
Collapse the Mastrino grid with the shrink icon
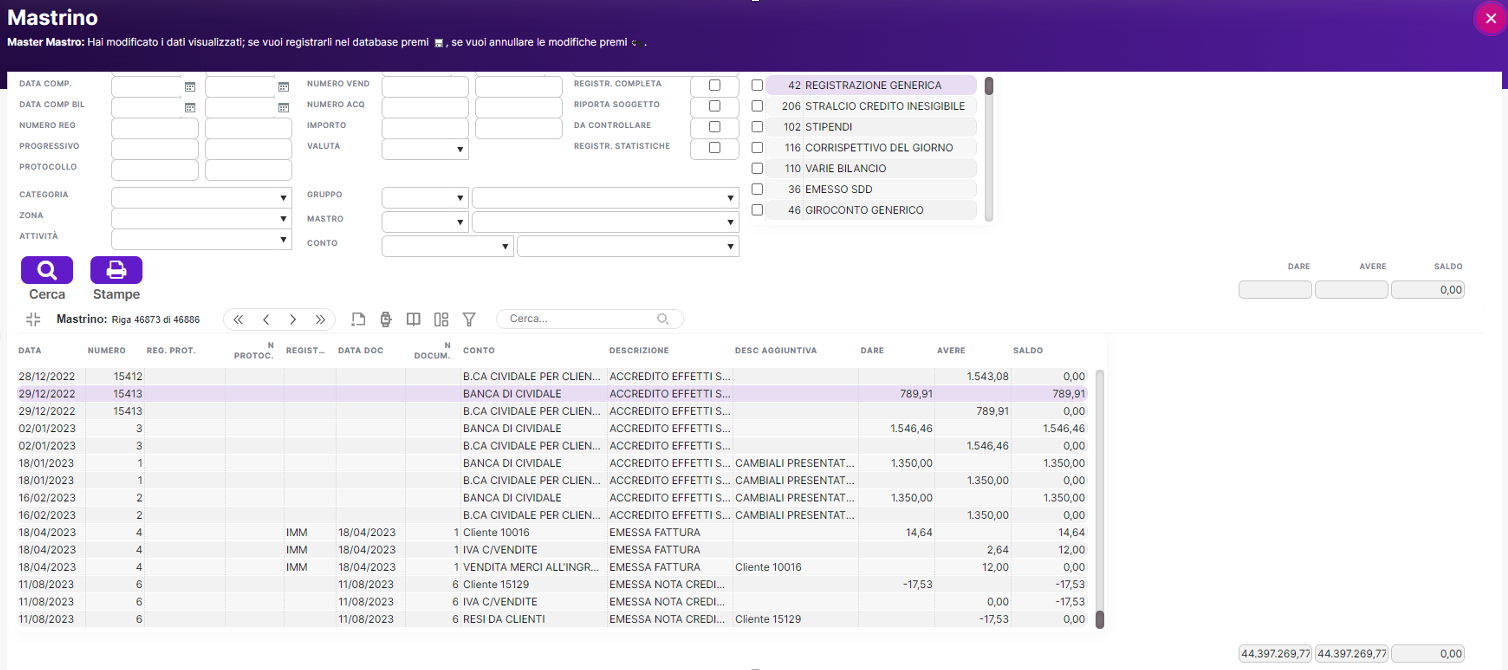(33, 319)
